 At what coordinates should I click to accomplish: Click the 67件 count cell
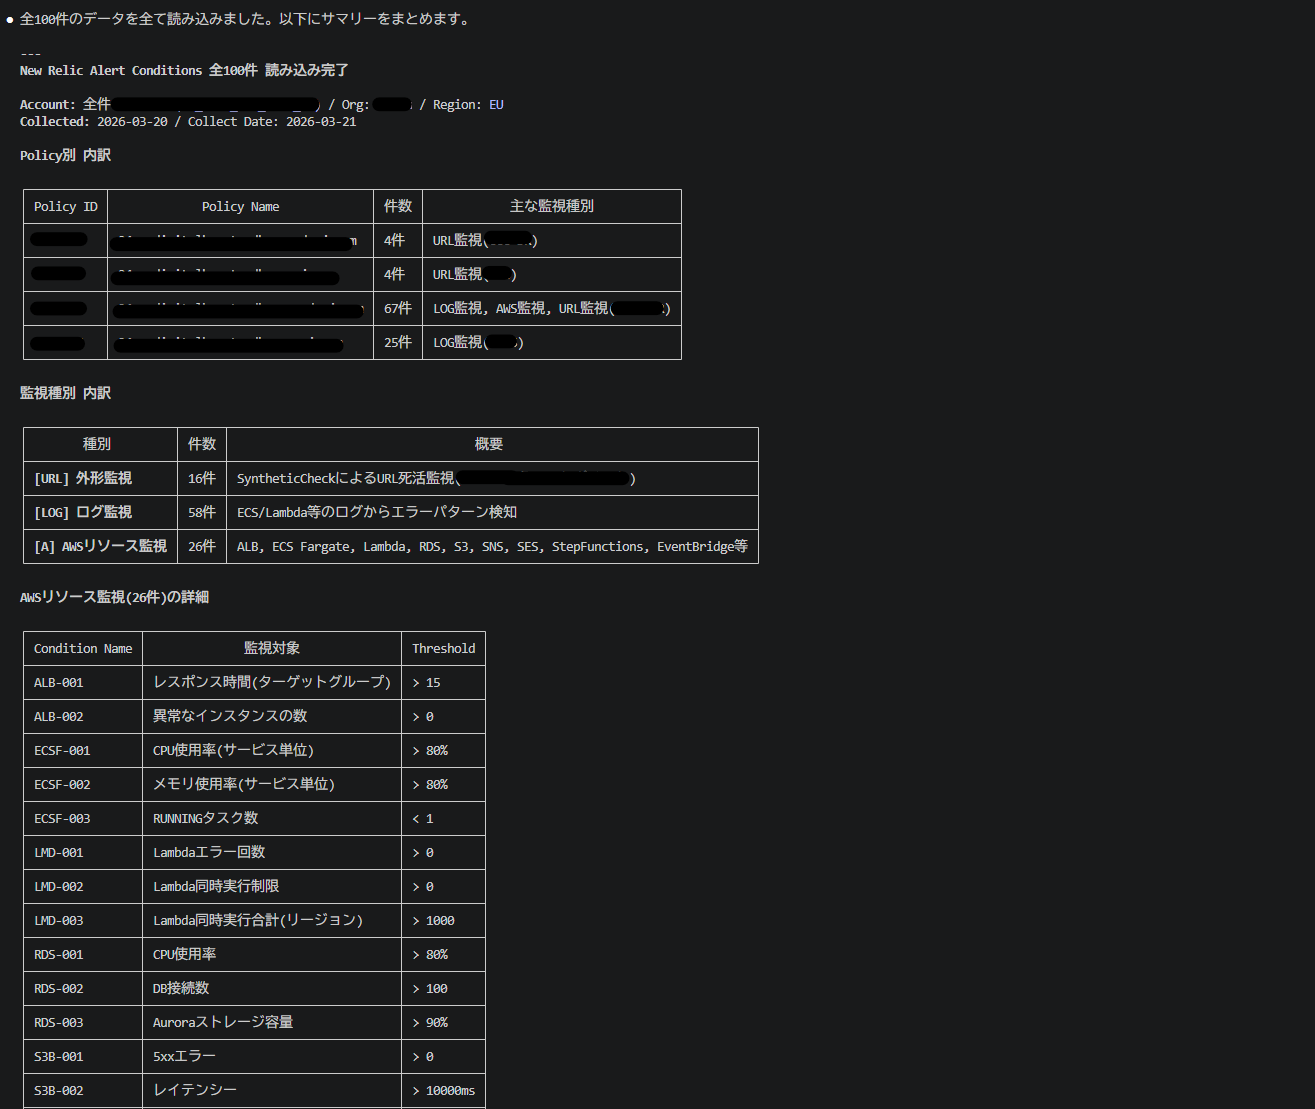(397, 309)
